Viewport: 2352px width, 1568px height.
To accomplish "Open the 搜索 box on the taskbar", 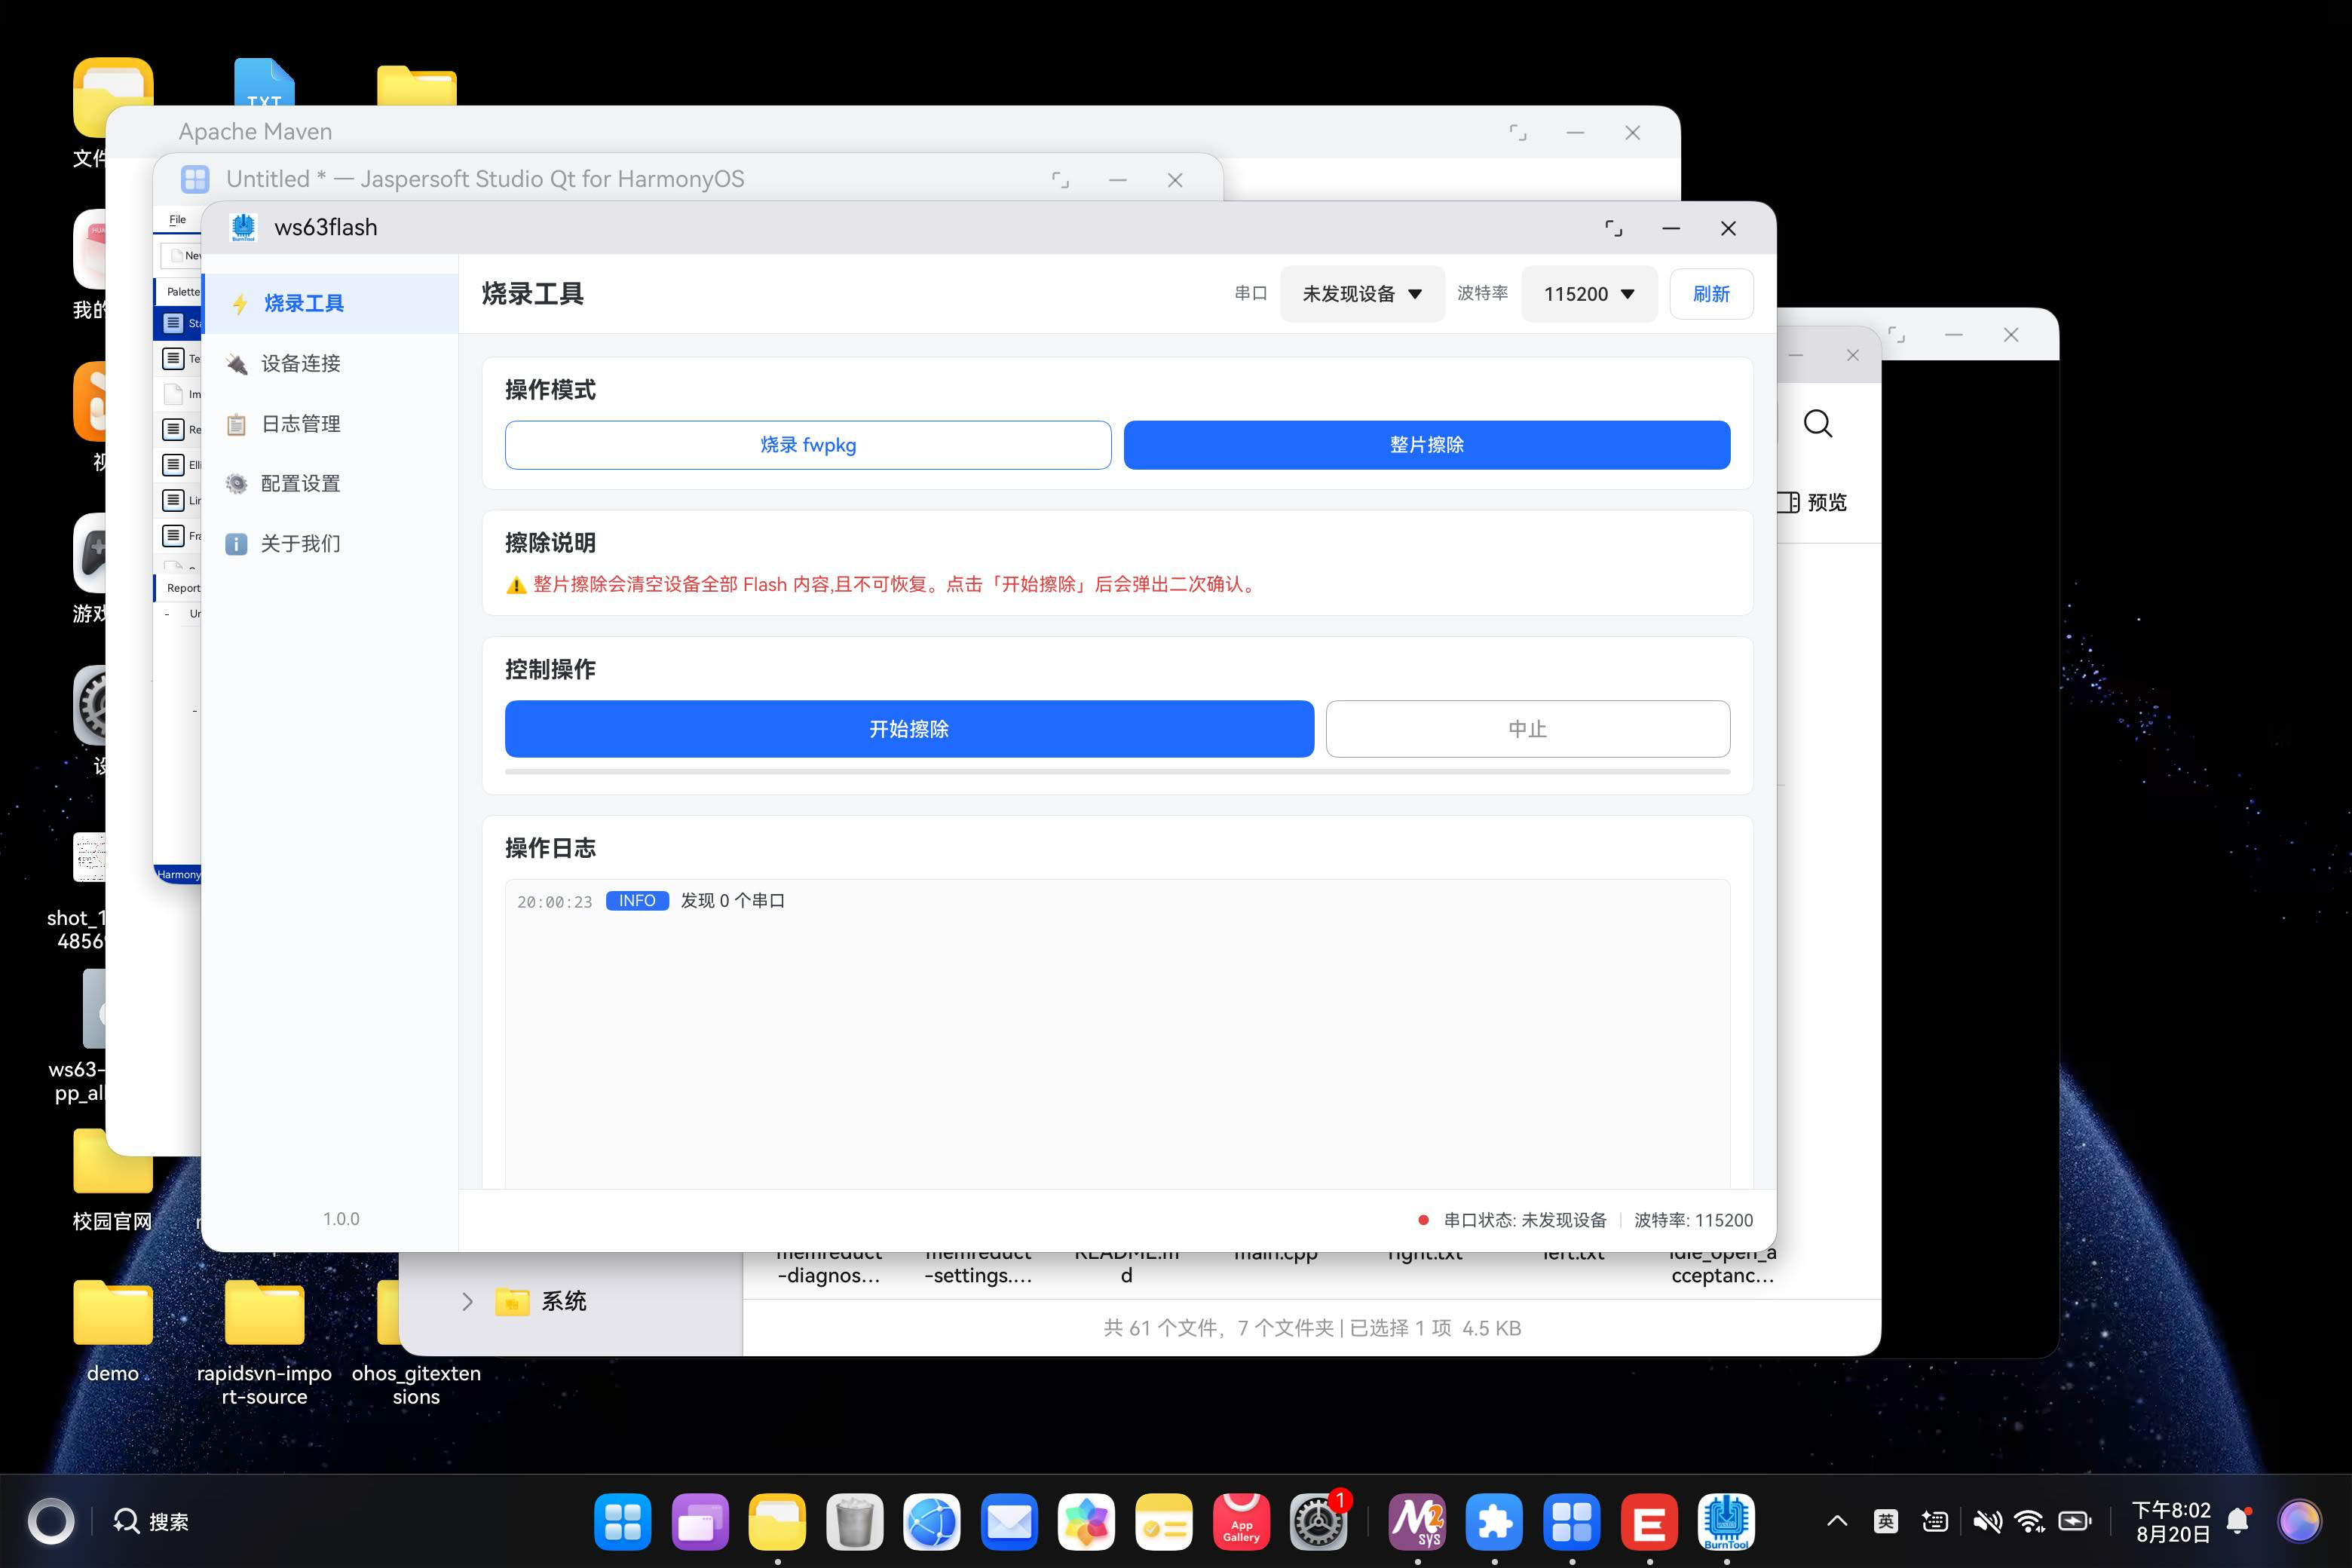I will click(x=151, y=1521).
